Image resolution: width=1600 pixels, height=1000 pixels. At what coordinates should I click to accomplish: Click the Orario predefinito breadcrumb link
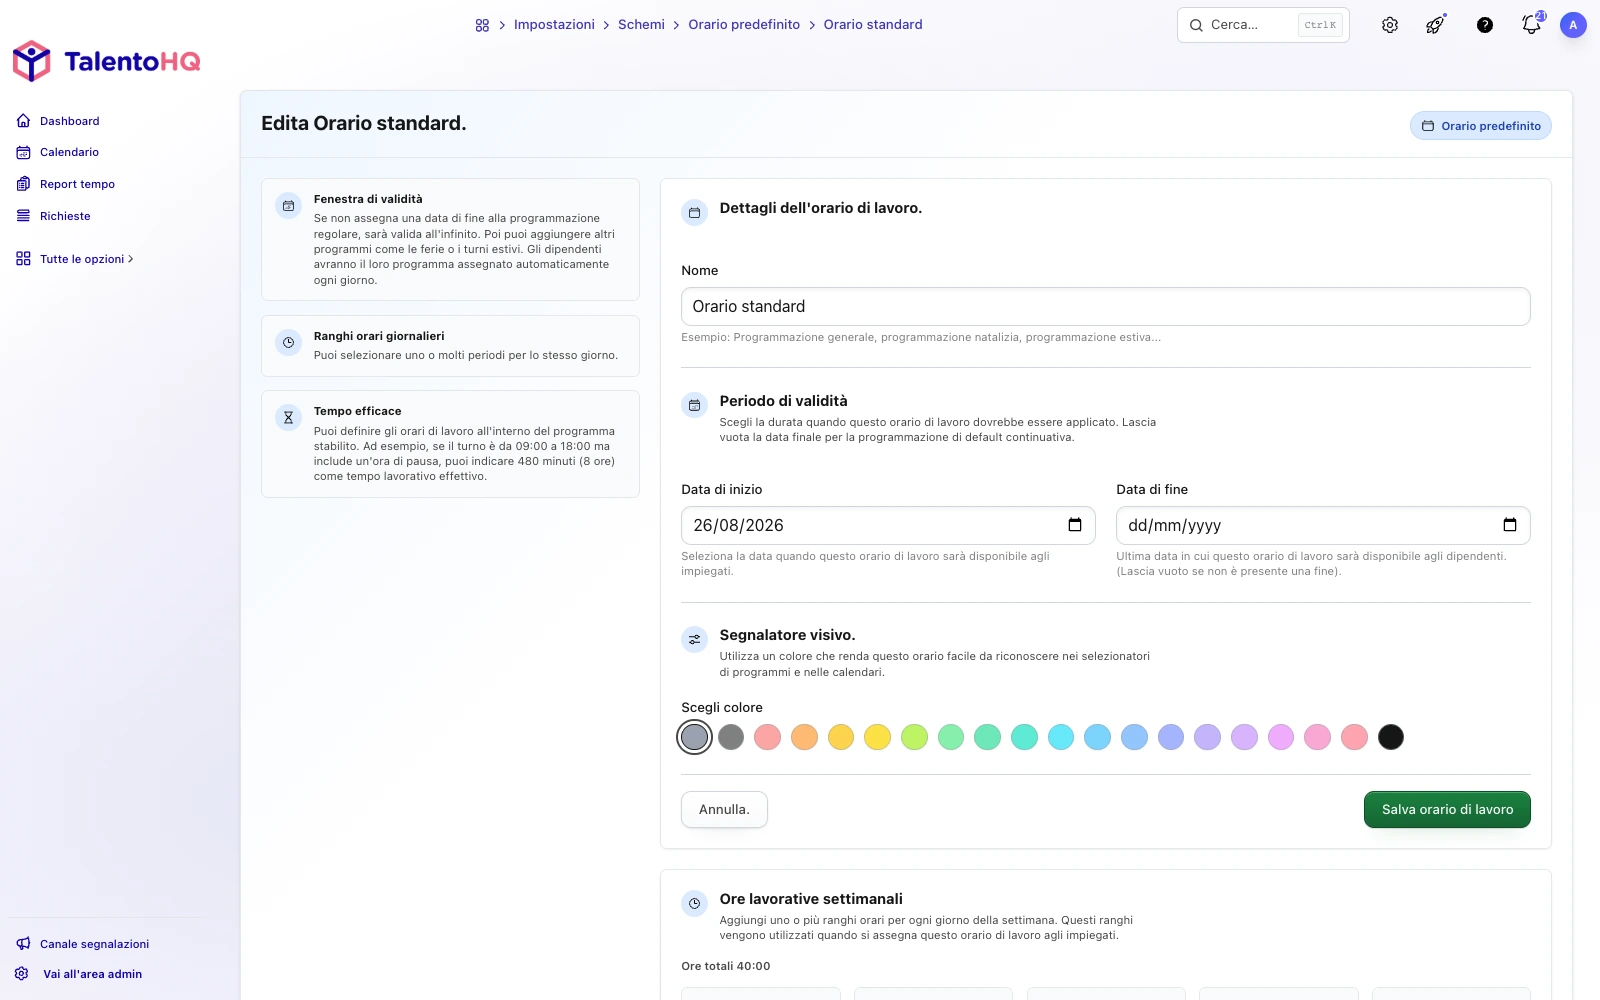point(744,25)
